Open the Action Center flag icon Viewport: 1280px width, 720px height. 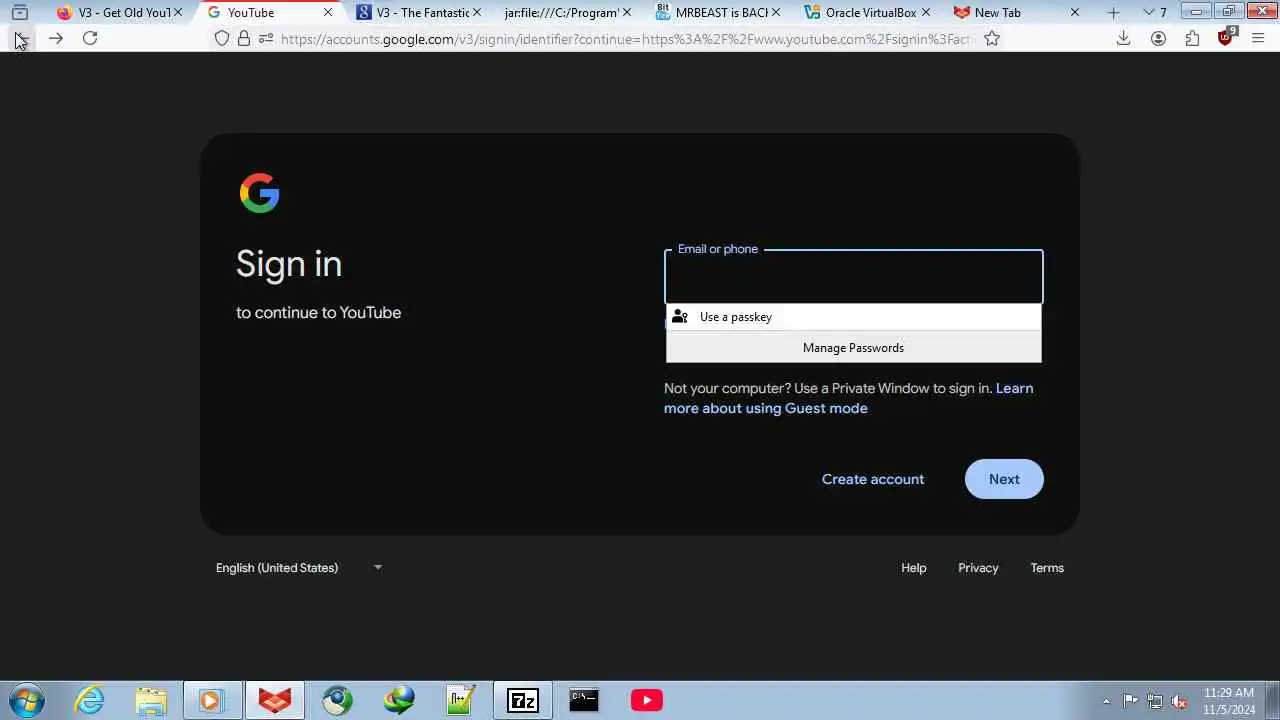[x=1130, y=701]
